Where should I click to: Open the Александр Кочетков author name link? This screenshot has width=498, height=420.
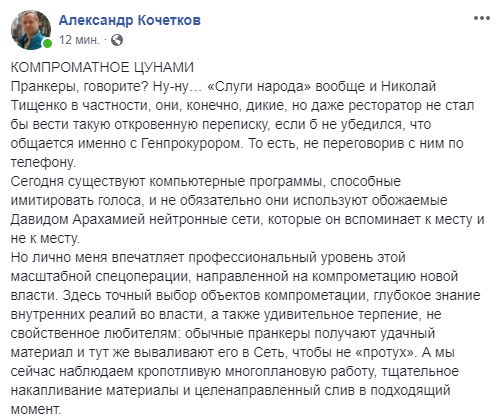(130, 21)
